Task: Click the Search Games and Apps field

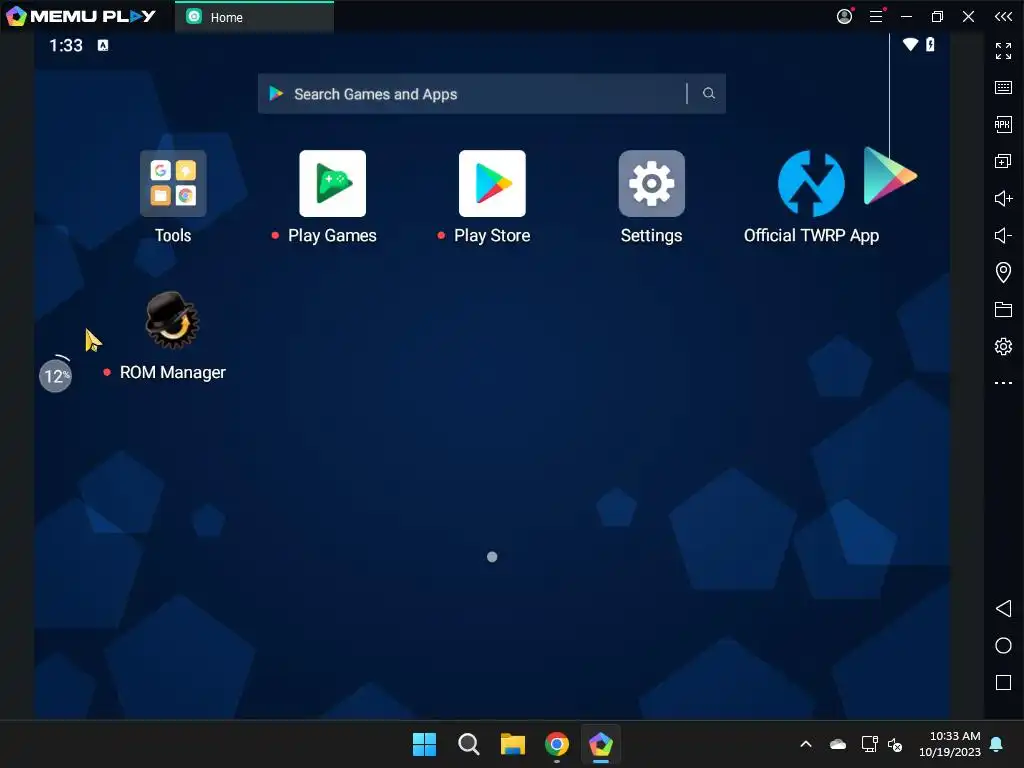Action: click(x=491, y=93)
